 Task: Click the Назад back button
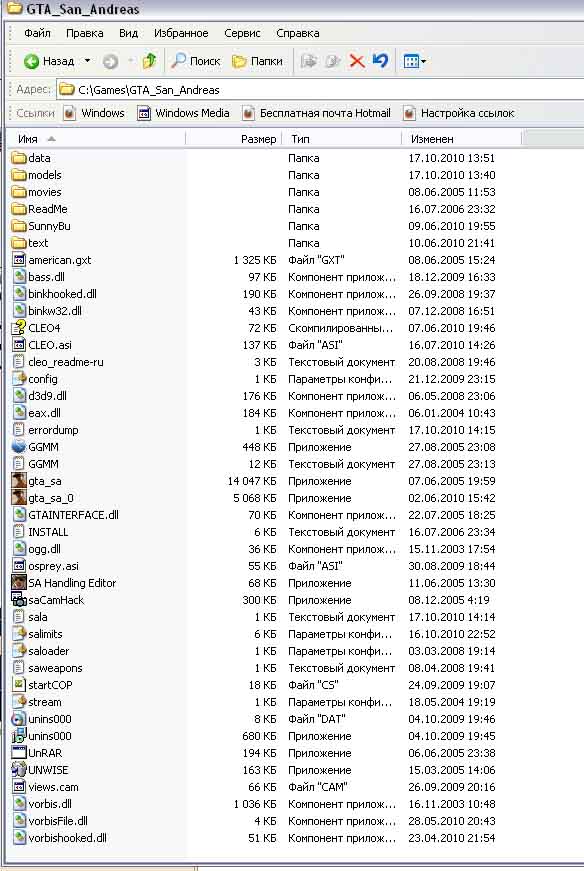pyautogui.click(x=49, y=61)
